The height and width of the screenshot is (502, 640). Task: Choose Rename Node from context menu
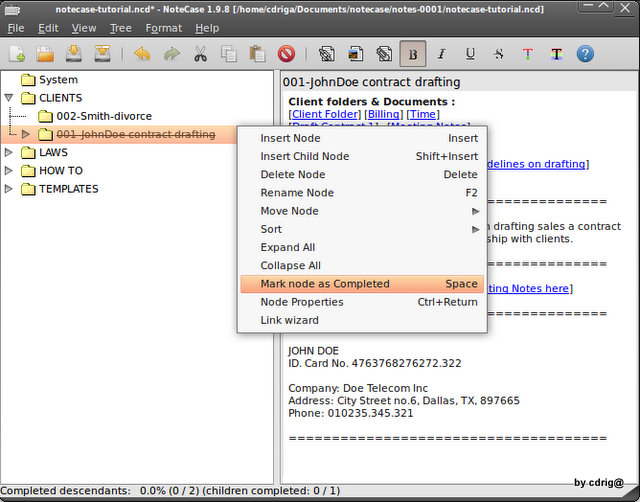tap(362, 193)
